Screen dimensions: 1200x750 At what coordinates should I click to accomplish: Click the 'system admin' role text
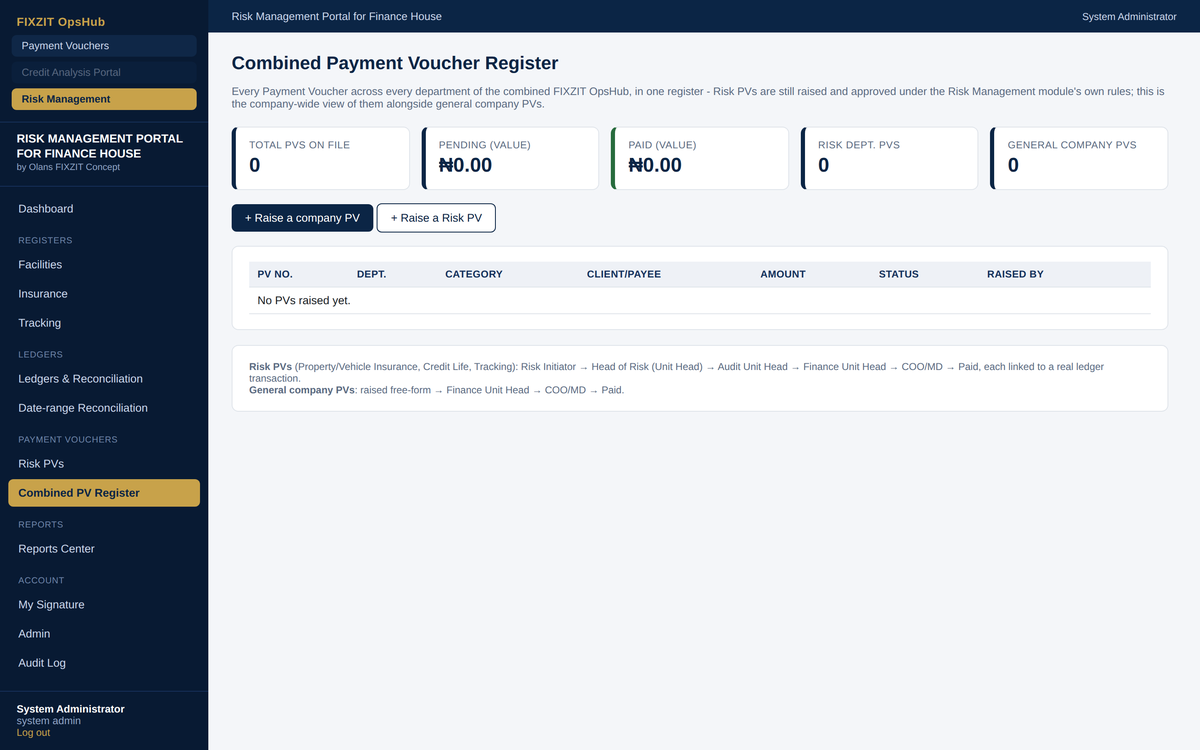tap(49, 721)
